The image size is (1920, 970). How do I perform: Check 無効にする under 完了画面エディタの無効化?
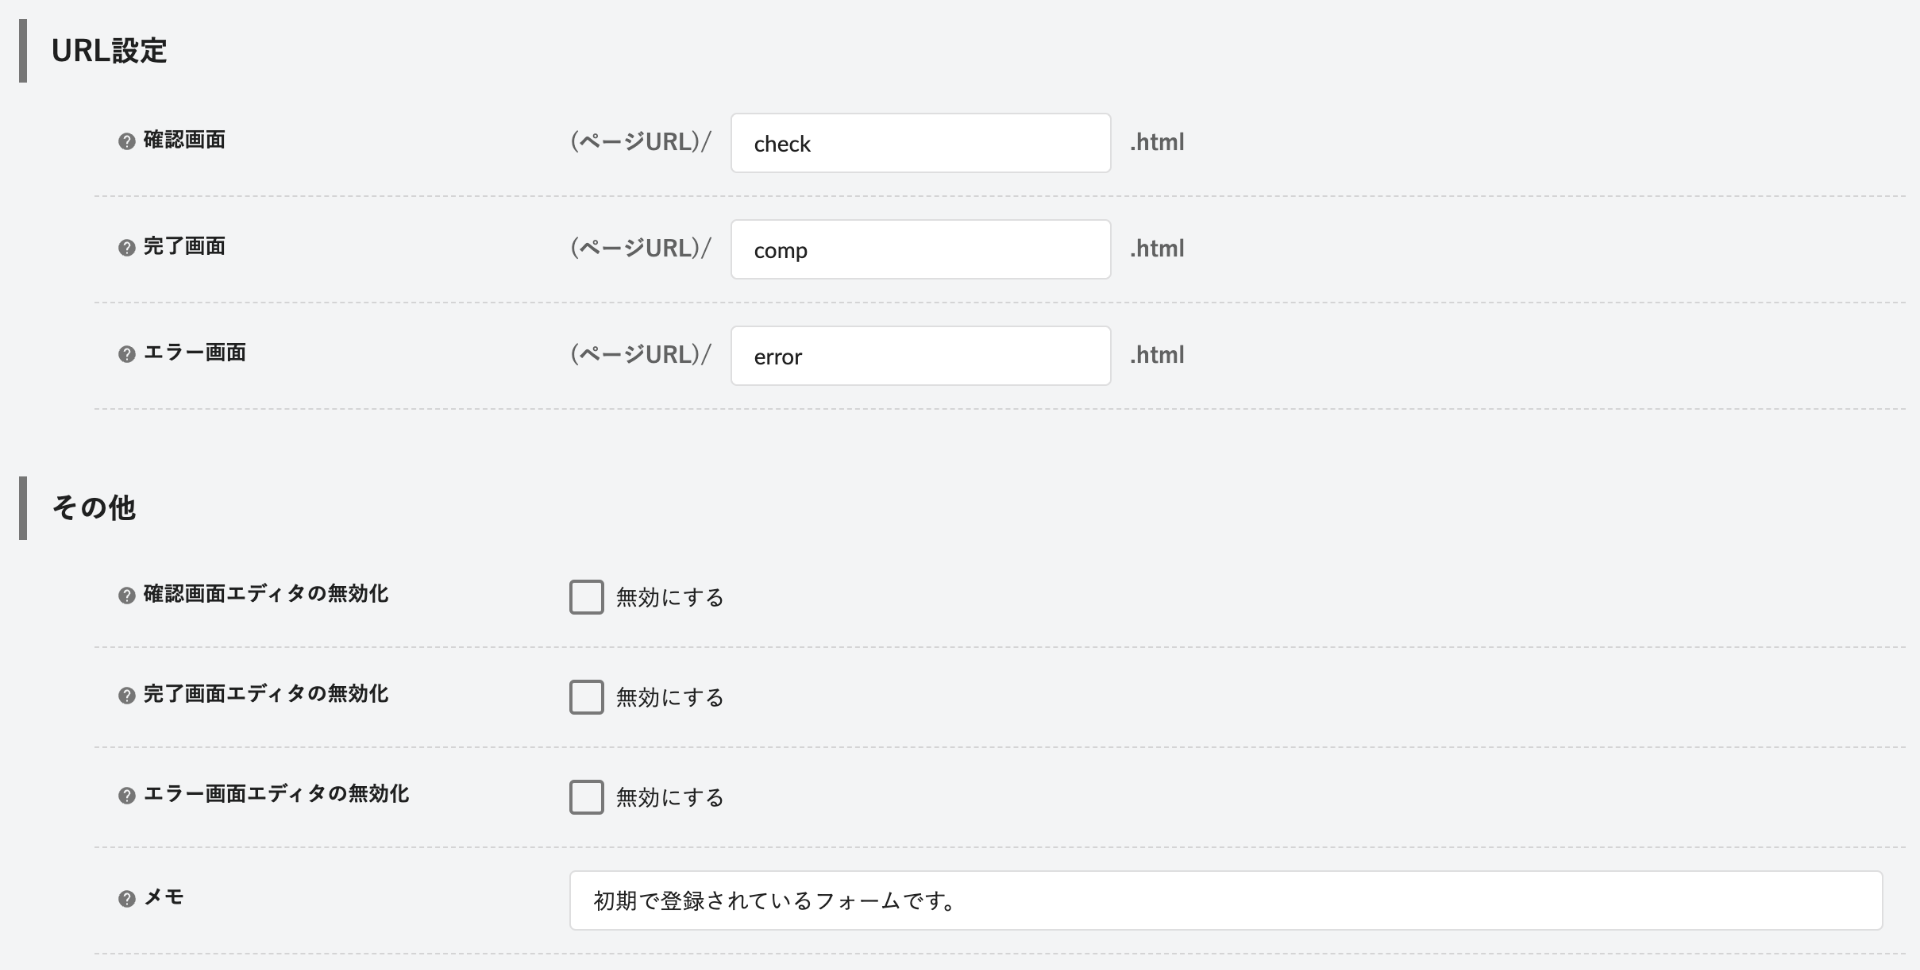click(586, 697)
